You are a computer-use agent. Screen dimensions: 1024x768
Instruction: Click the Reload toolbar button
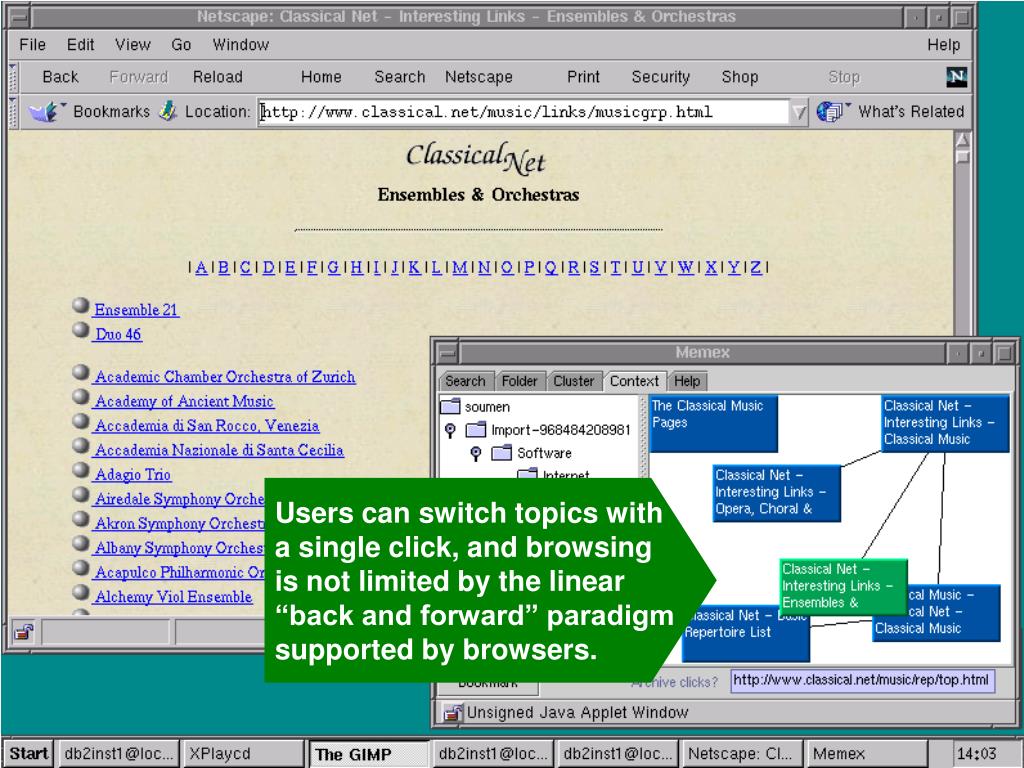click(x=217, y=77)
